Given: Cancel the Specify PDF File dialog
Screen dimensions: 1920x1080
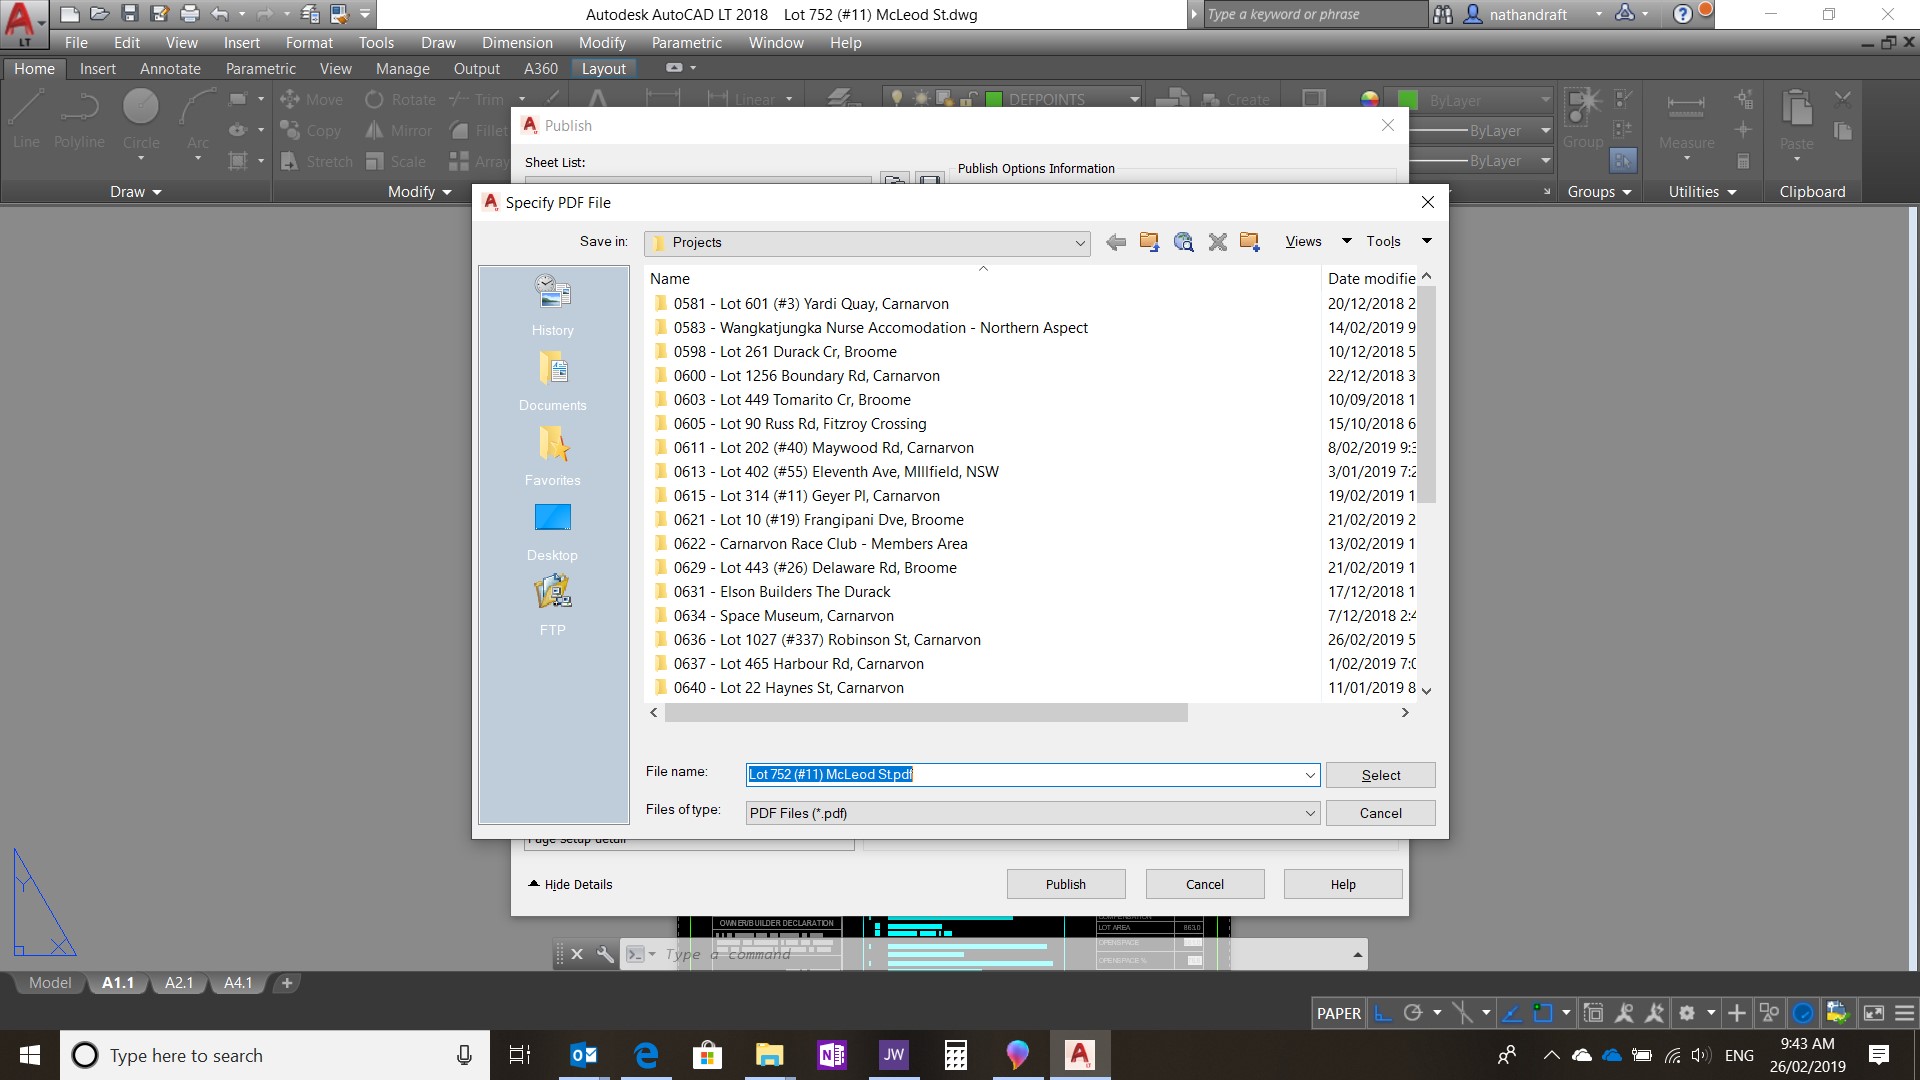Looking at the screenshot, I should pos(1380,813).
